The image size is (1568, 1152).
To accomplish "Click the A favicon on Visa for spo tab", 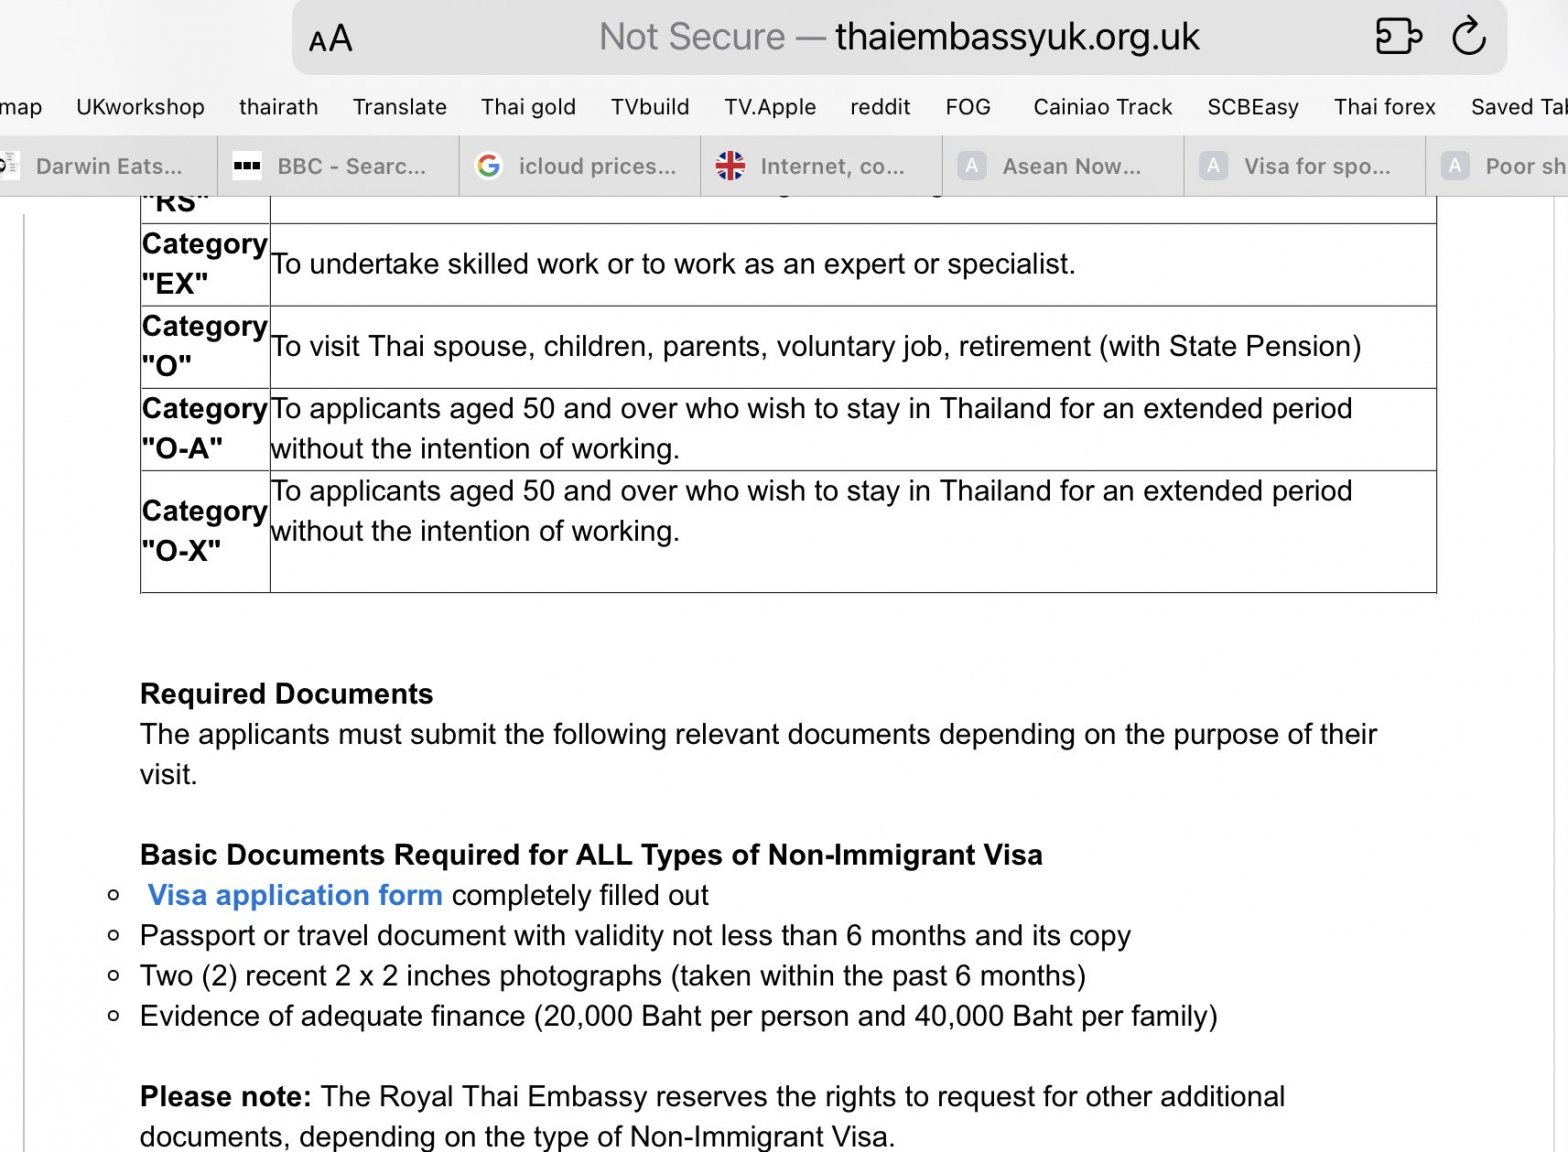I will pyautogui.click(x=1213, y=166).
